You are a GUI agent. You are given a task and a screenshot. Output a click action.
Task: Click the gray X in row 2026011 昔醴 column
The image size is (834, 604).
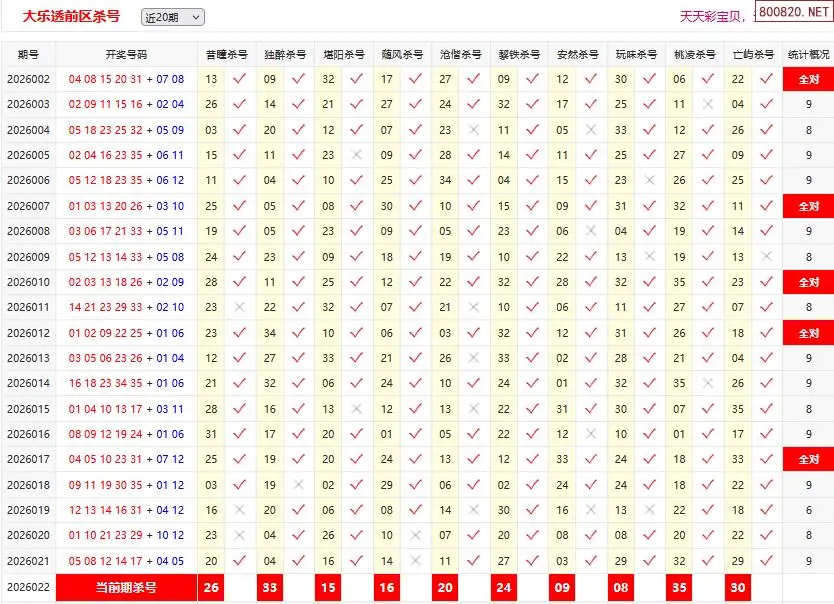(x=239, y=307)
